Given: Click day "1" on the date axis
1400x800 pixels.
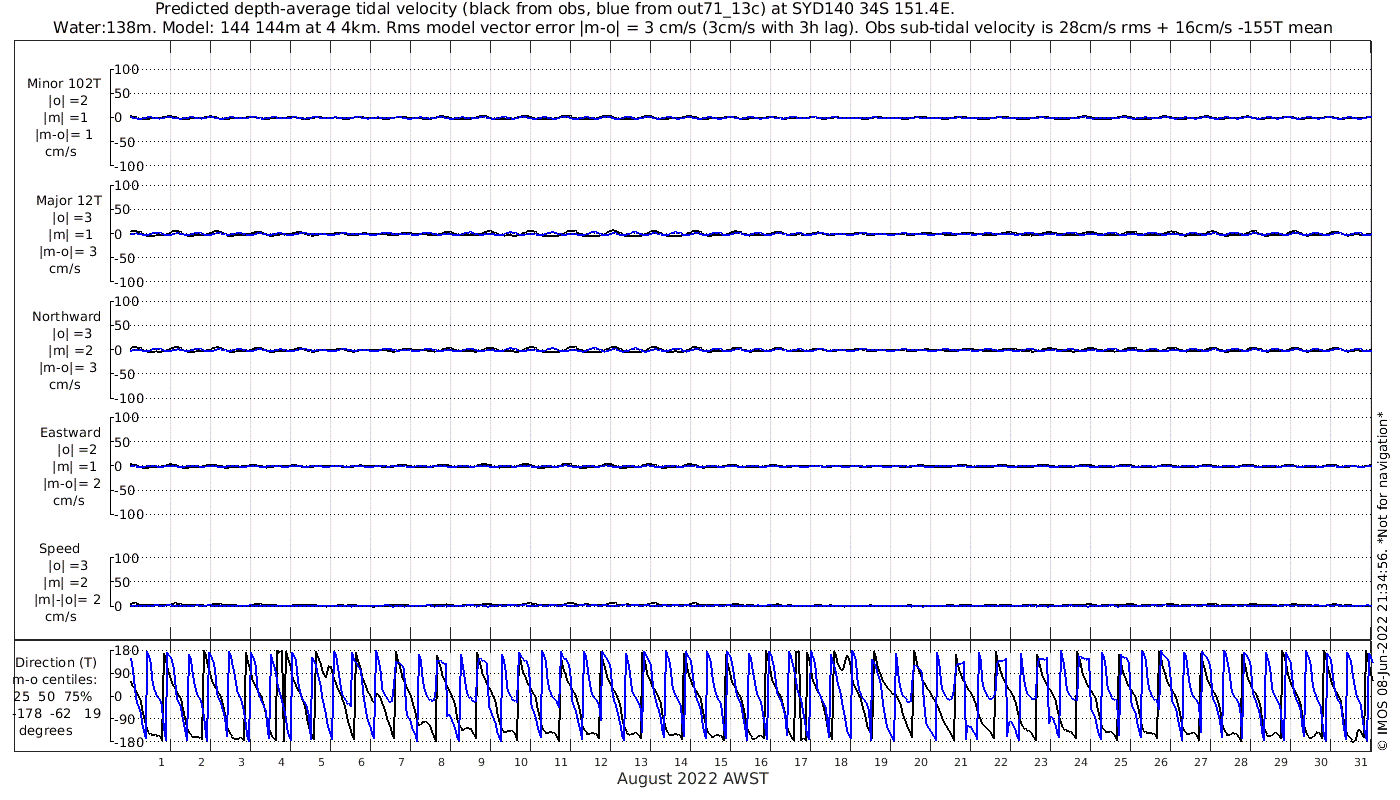Looking at the screenshot, I should click(x=161, y=762).
